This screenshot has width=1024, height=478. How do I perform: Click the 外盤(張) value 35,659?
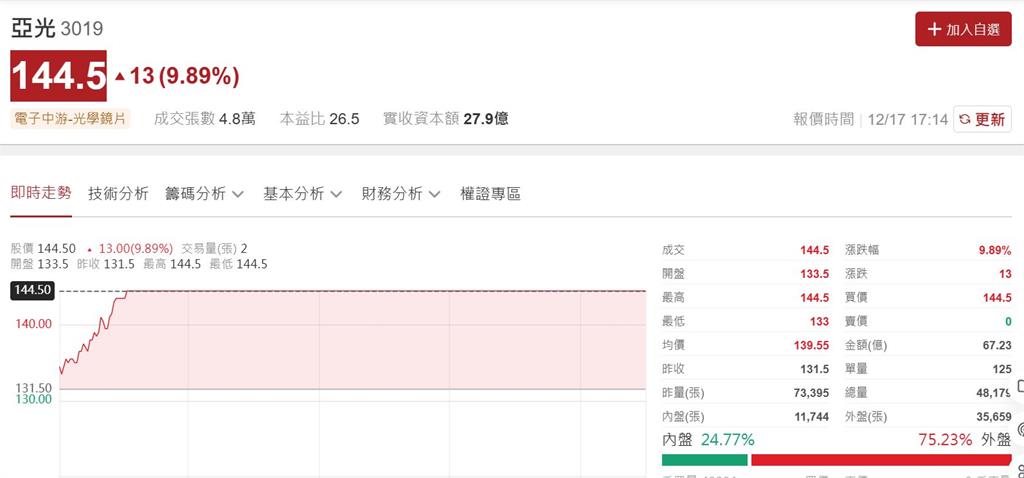pyautogui.click(x=993, y=417)
